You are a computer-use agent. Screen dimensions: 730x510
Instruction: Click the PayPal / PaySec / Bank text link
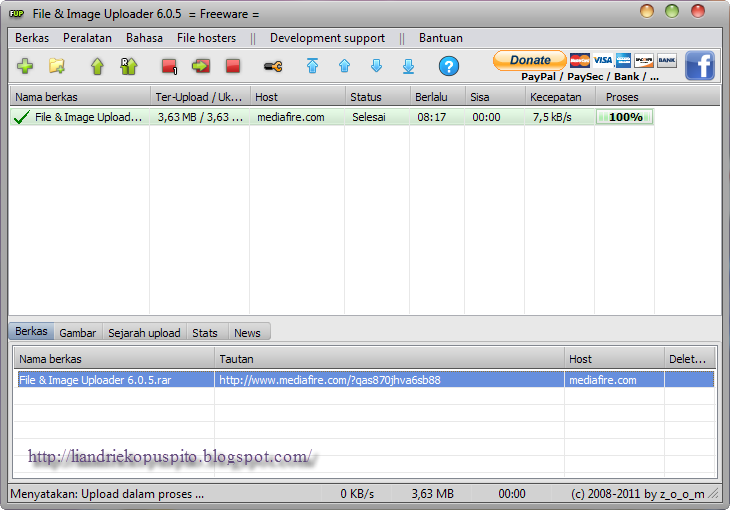[x=589, y=77]
